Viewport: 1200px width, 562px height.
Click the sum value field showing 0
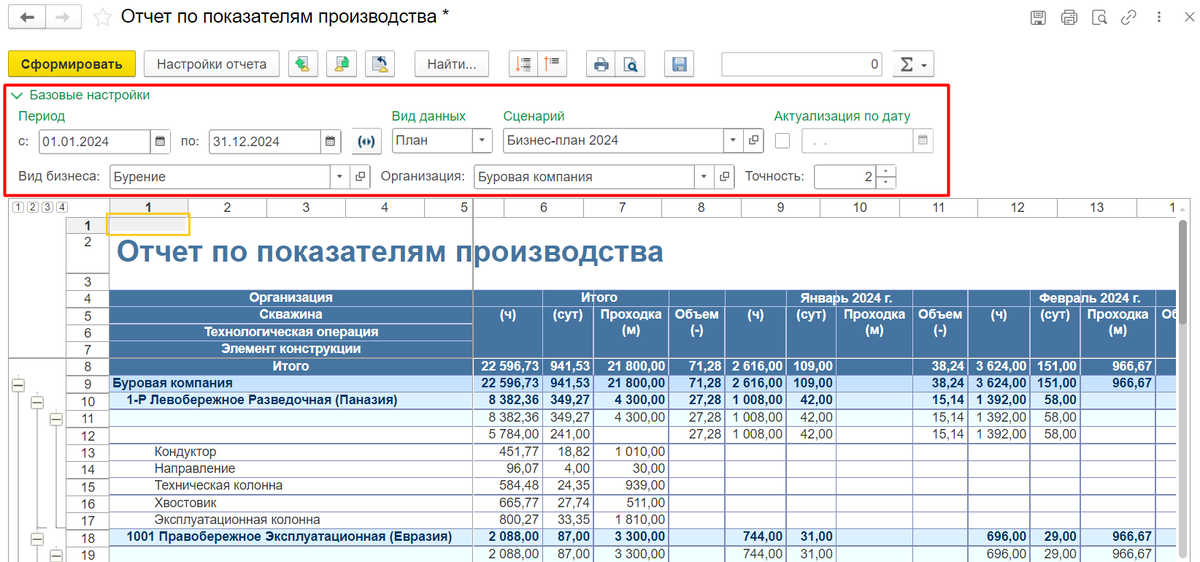tap(802, 64)
